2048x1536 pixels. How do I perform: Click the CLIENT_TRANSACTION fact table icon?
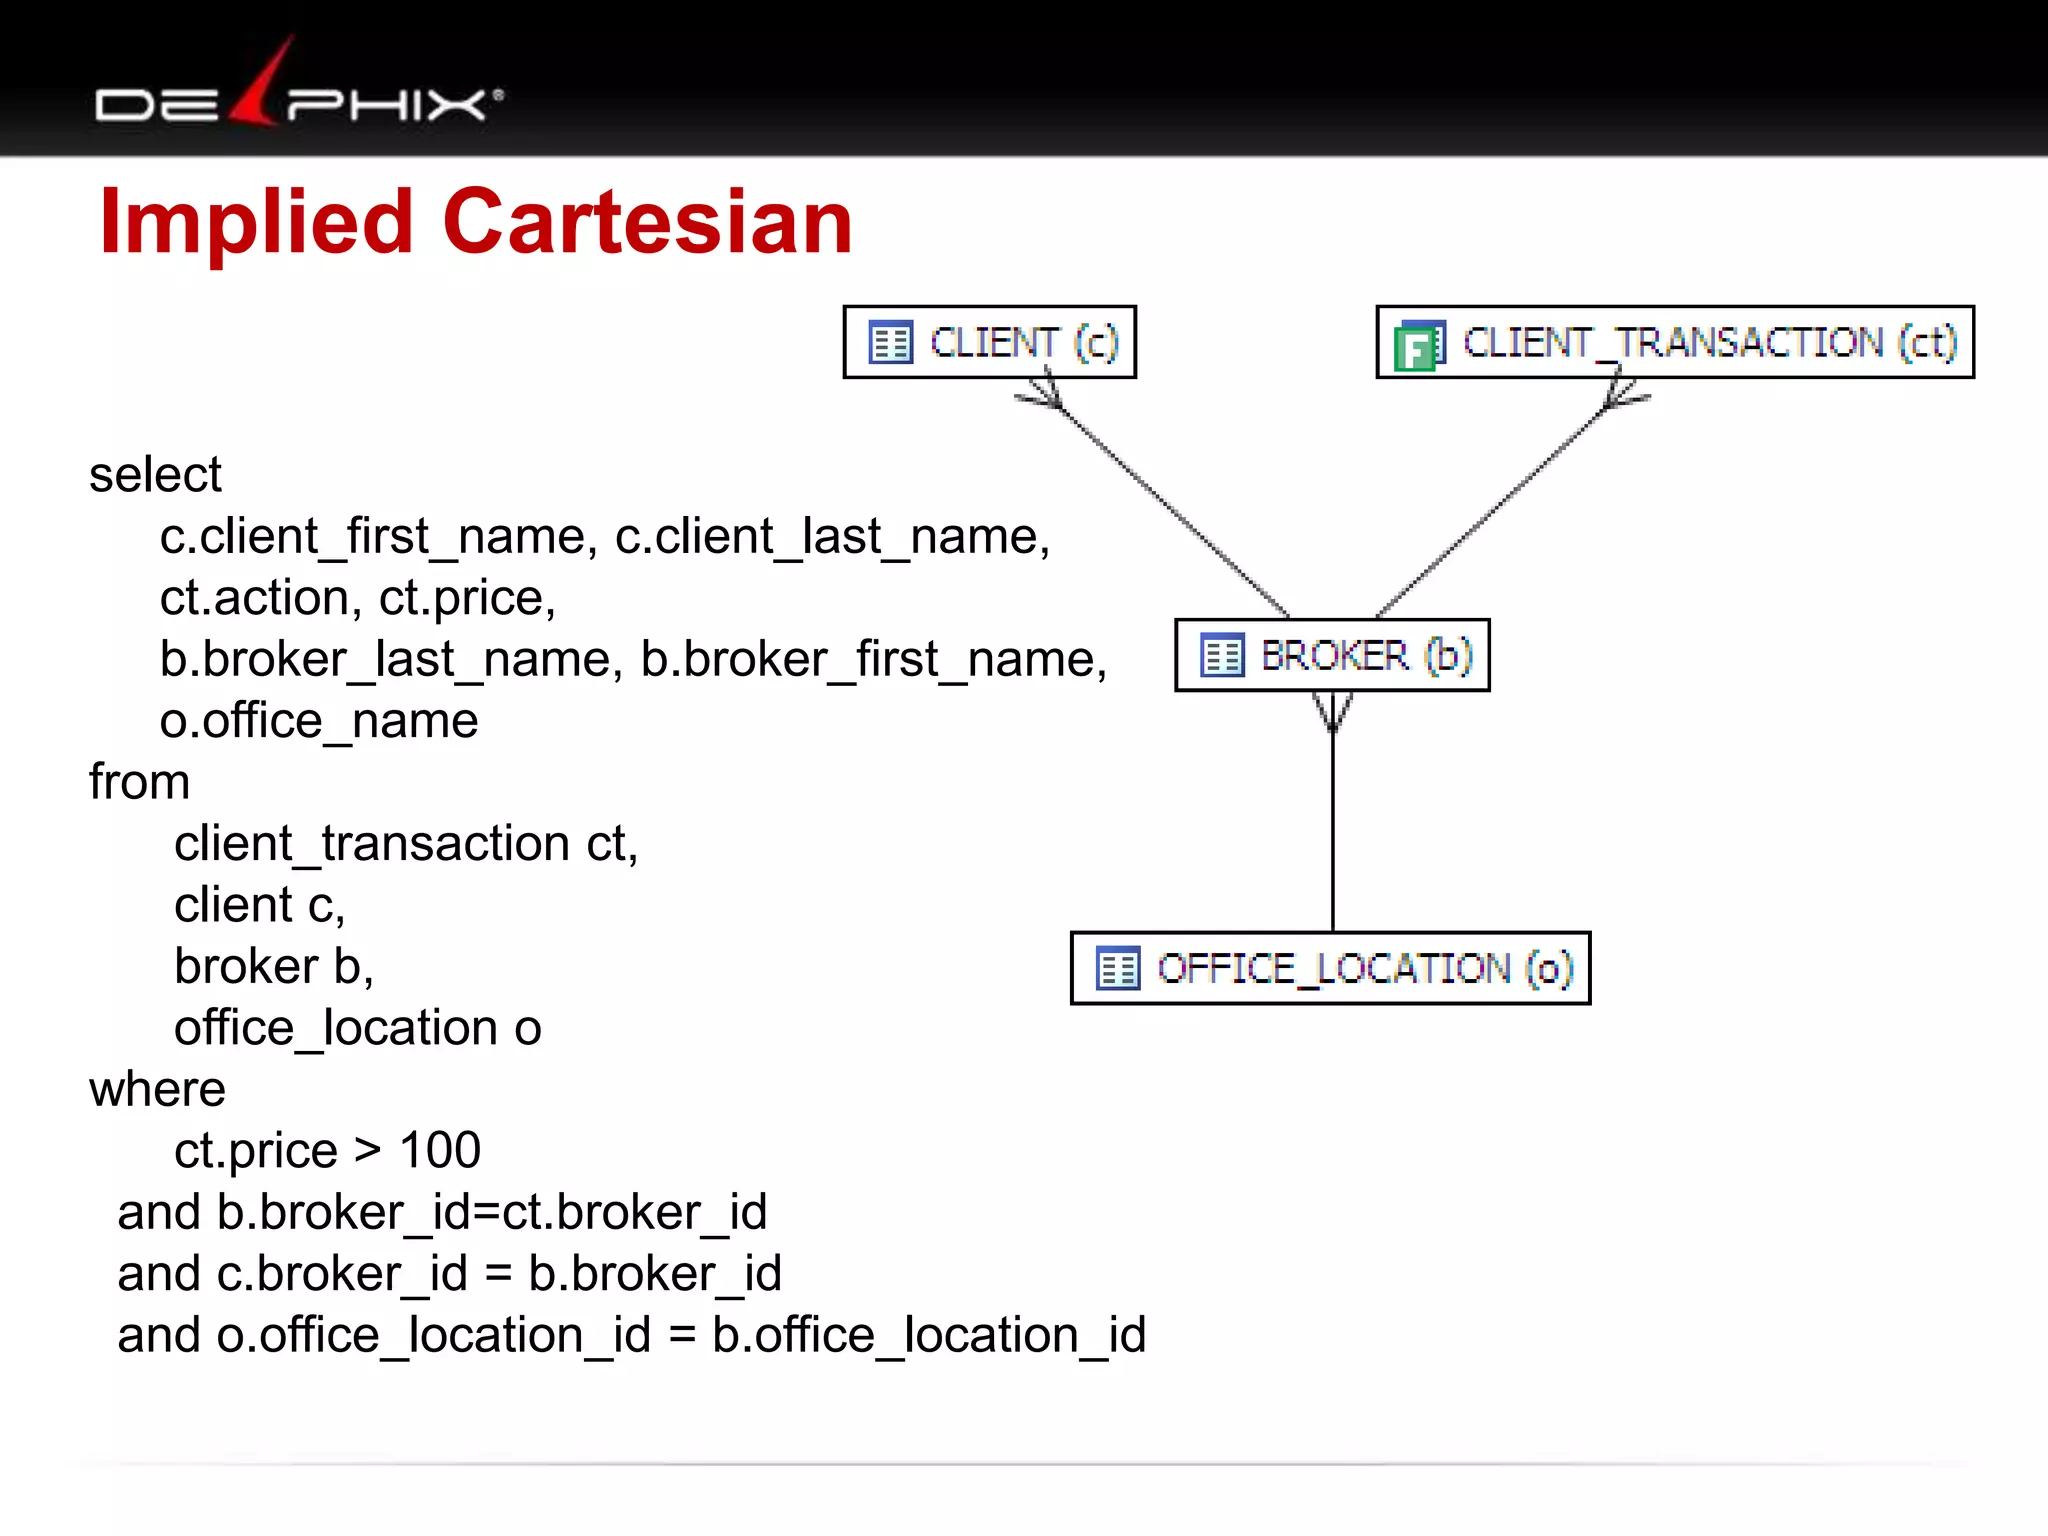pyautogui.click(x=1420, y=345)
